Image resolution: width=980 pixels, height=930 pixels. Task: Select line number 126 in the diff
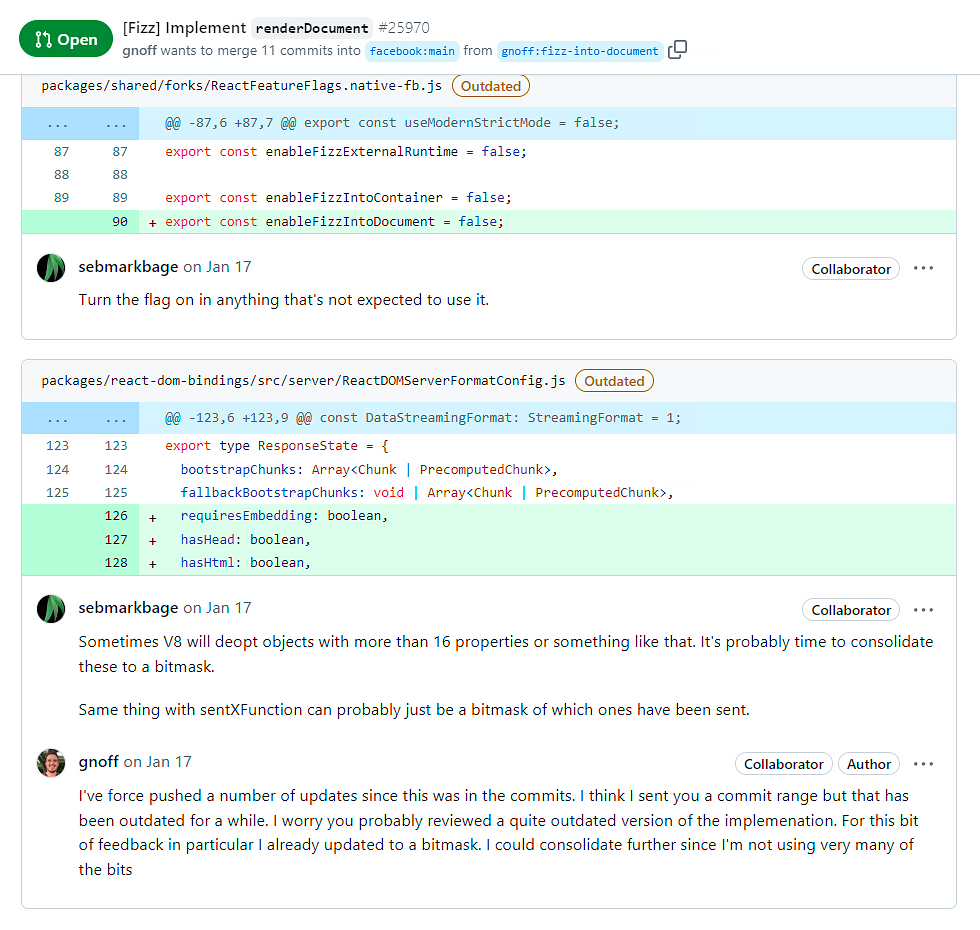(116, 516)
